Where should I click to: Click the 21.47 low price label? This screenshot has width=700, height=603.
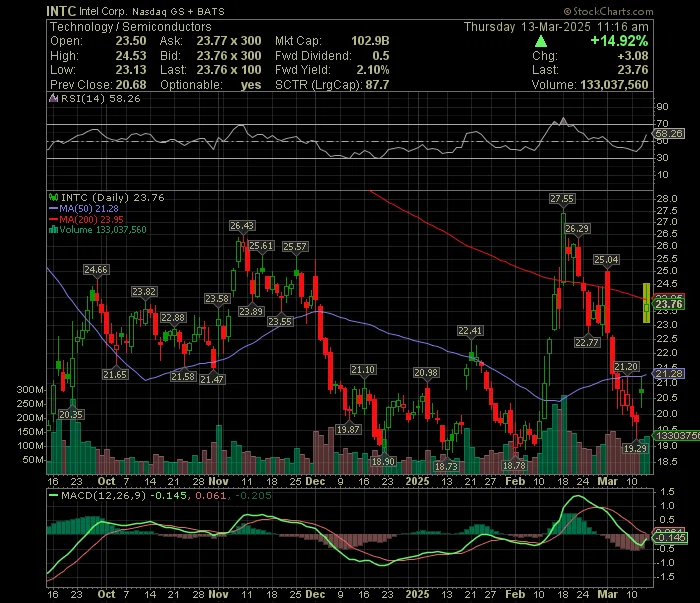click(212, 379)
